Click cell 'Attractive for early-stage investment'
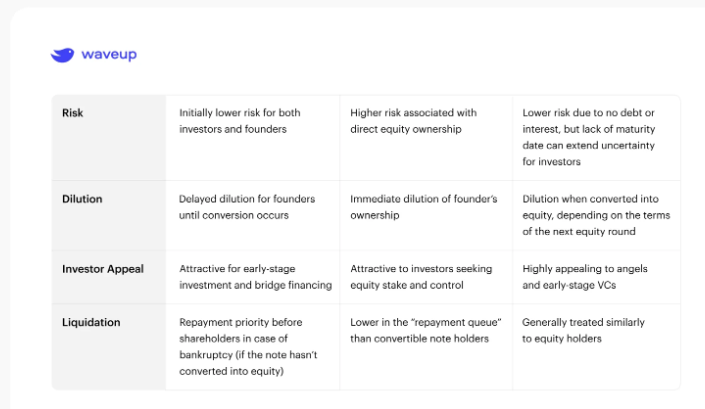Viewport: 705px width, 409px height. pyautogui.click(x=255, y=277)
